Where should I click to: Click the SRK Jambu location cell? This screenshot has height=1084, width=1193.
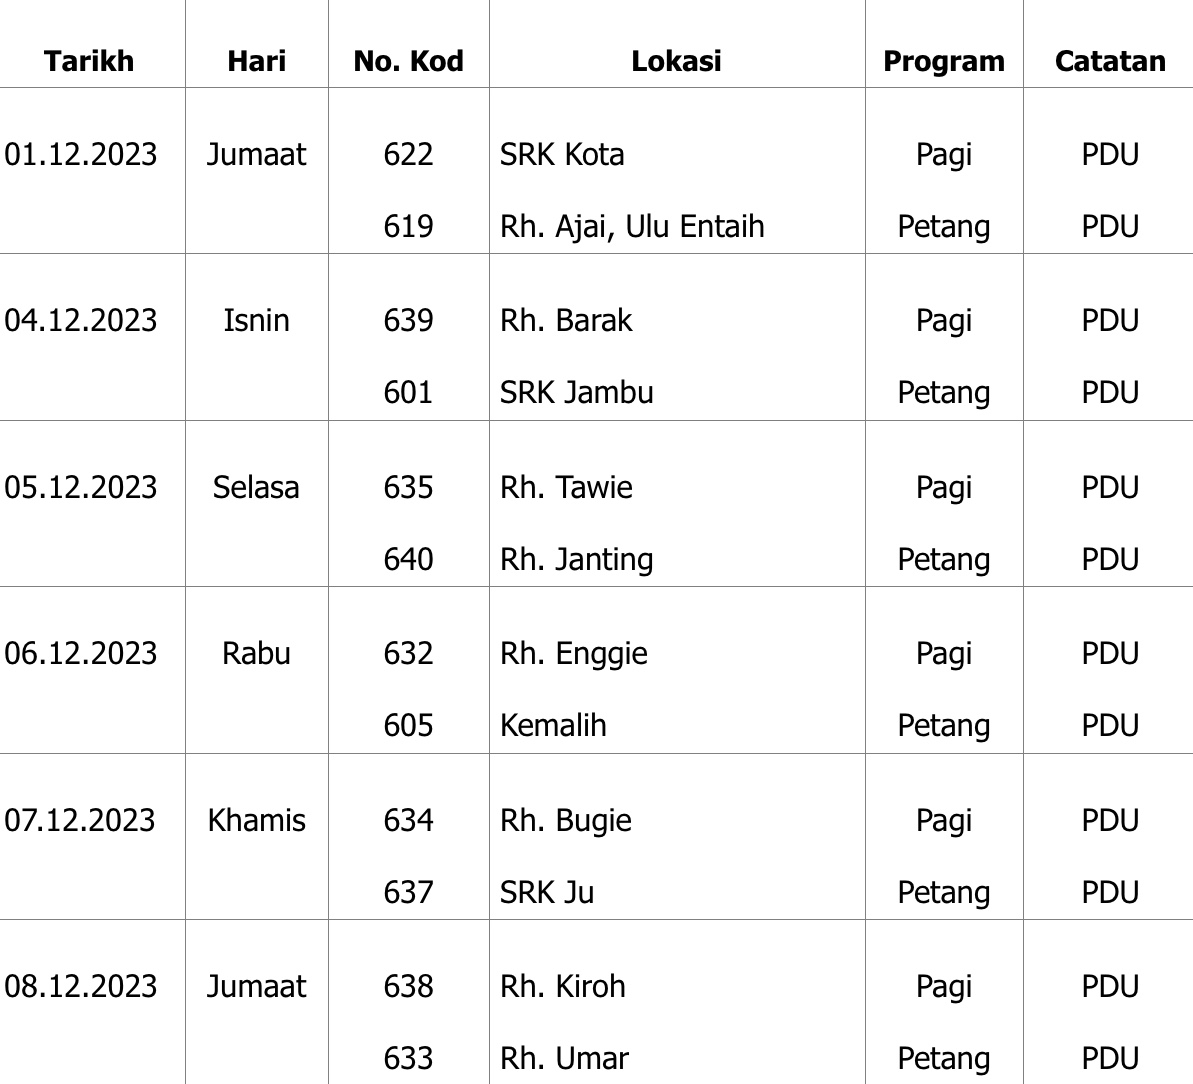tap(576, 392)
